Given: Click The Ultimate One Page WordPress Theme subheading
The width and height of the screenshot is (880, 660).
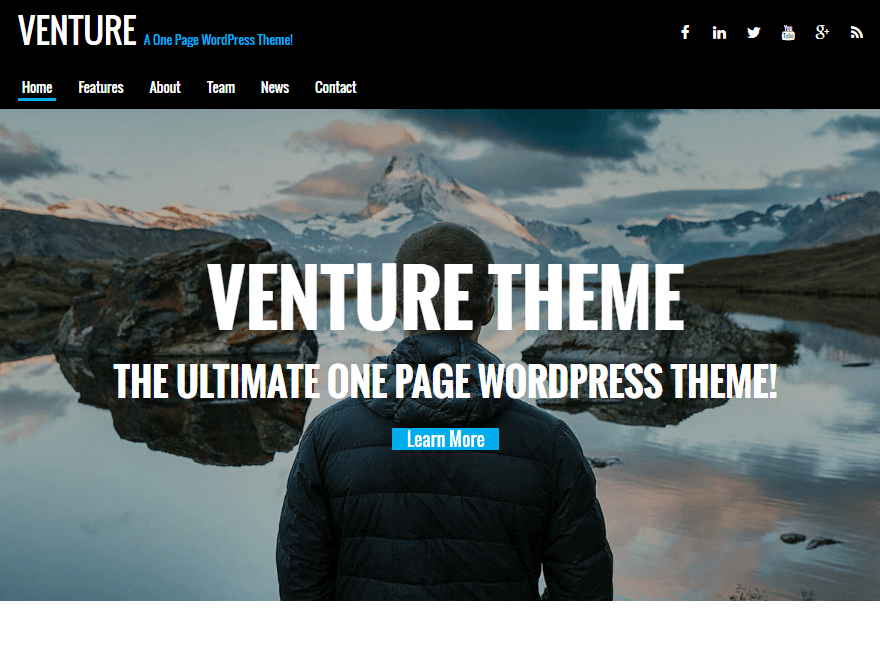Looking at the screenshot, I should (x=446, y=382).
